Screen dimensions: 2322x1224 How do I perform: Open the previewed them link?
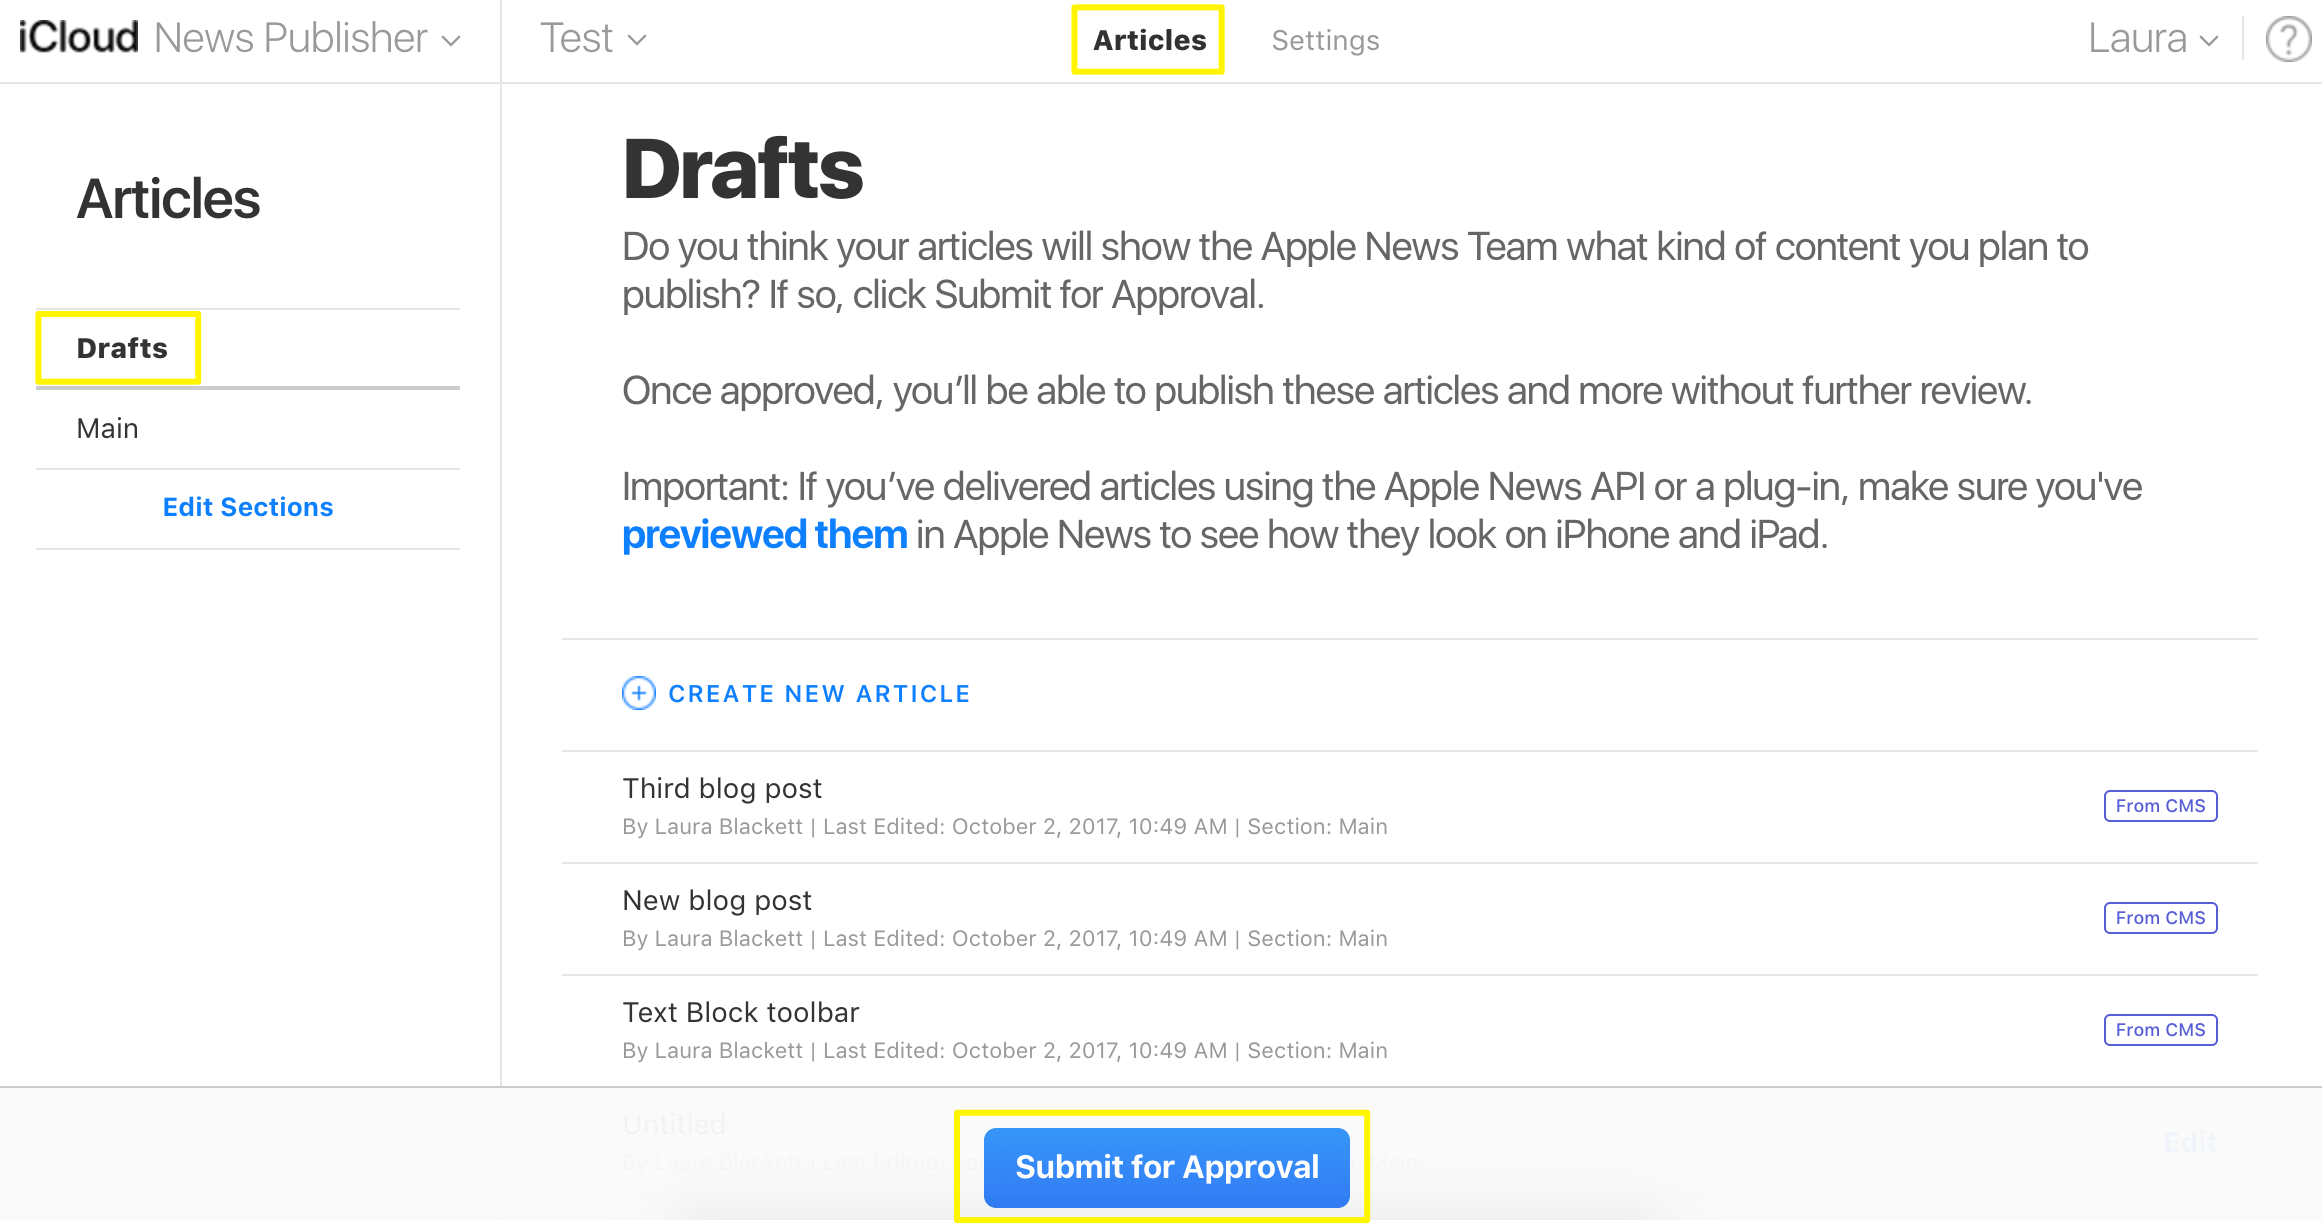pos(765,535)
